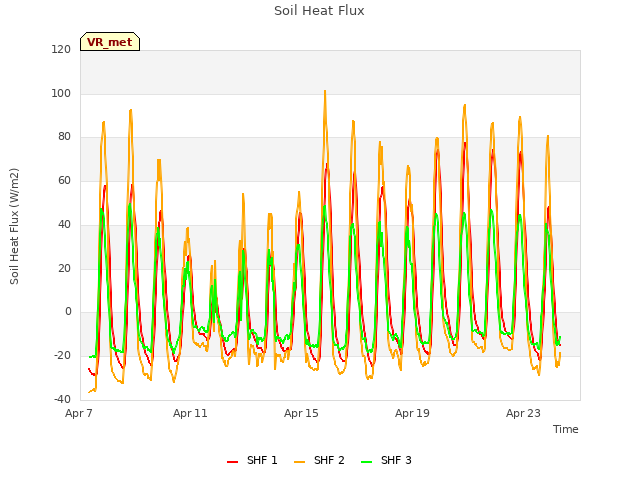This screenshot has width=640, height=480.
Task: Click the 100 y-axis tick label
Action: coord(61,93)
